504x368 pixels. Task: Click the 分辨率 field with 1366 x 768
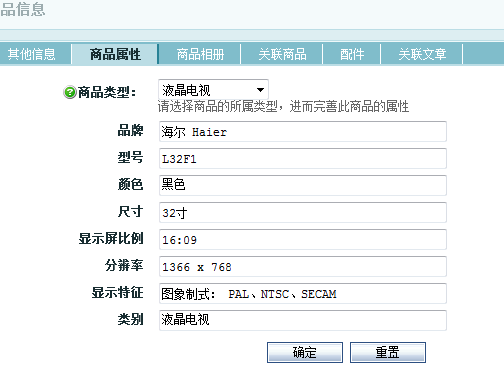(303, 267)
